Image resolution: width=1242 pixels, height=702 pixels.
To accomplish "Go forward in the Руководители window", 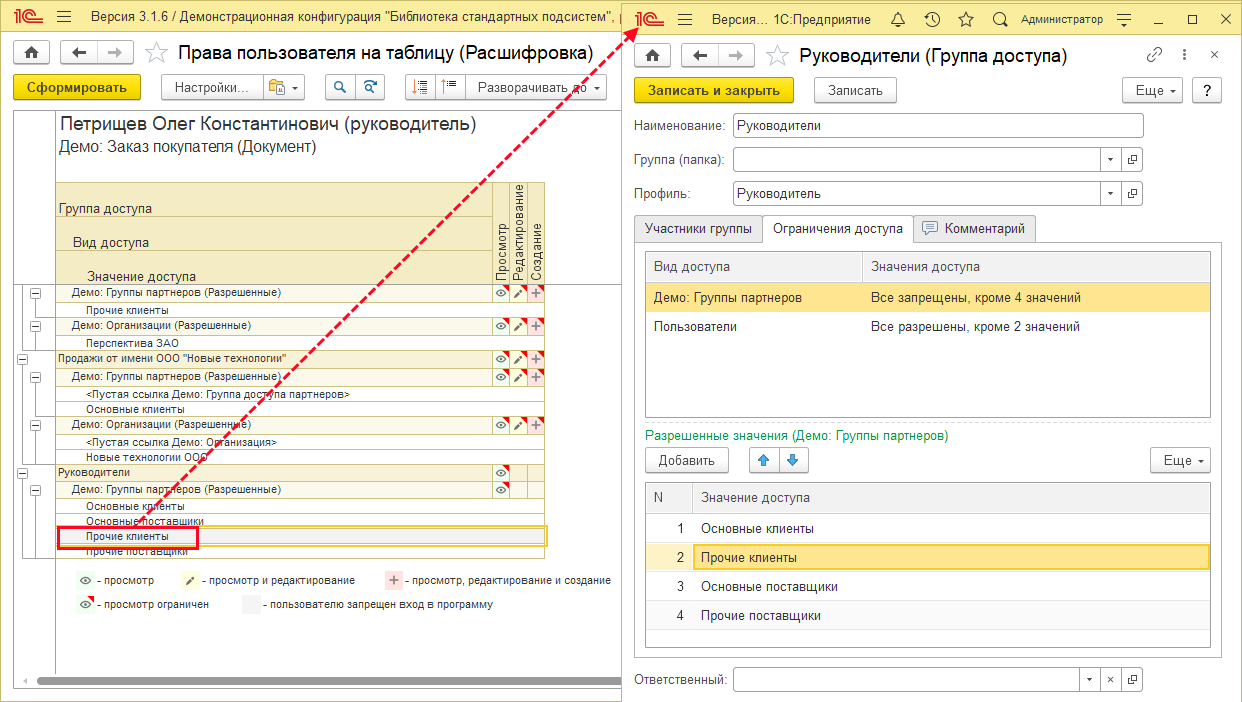I will pos(736,55).
